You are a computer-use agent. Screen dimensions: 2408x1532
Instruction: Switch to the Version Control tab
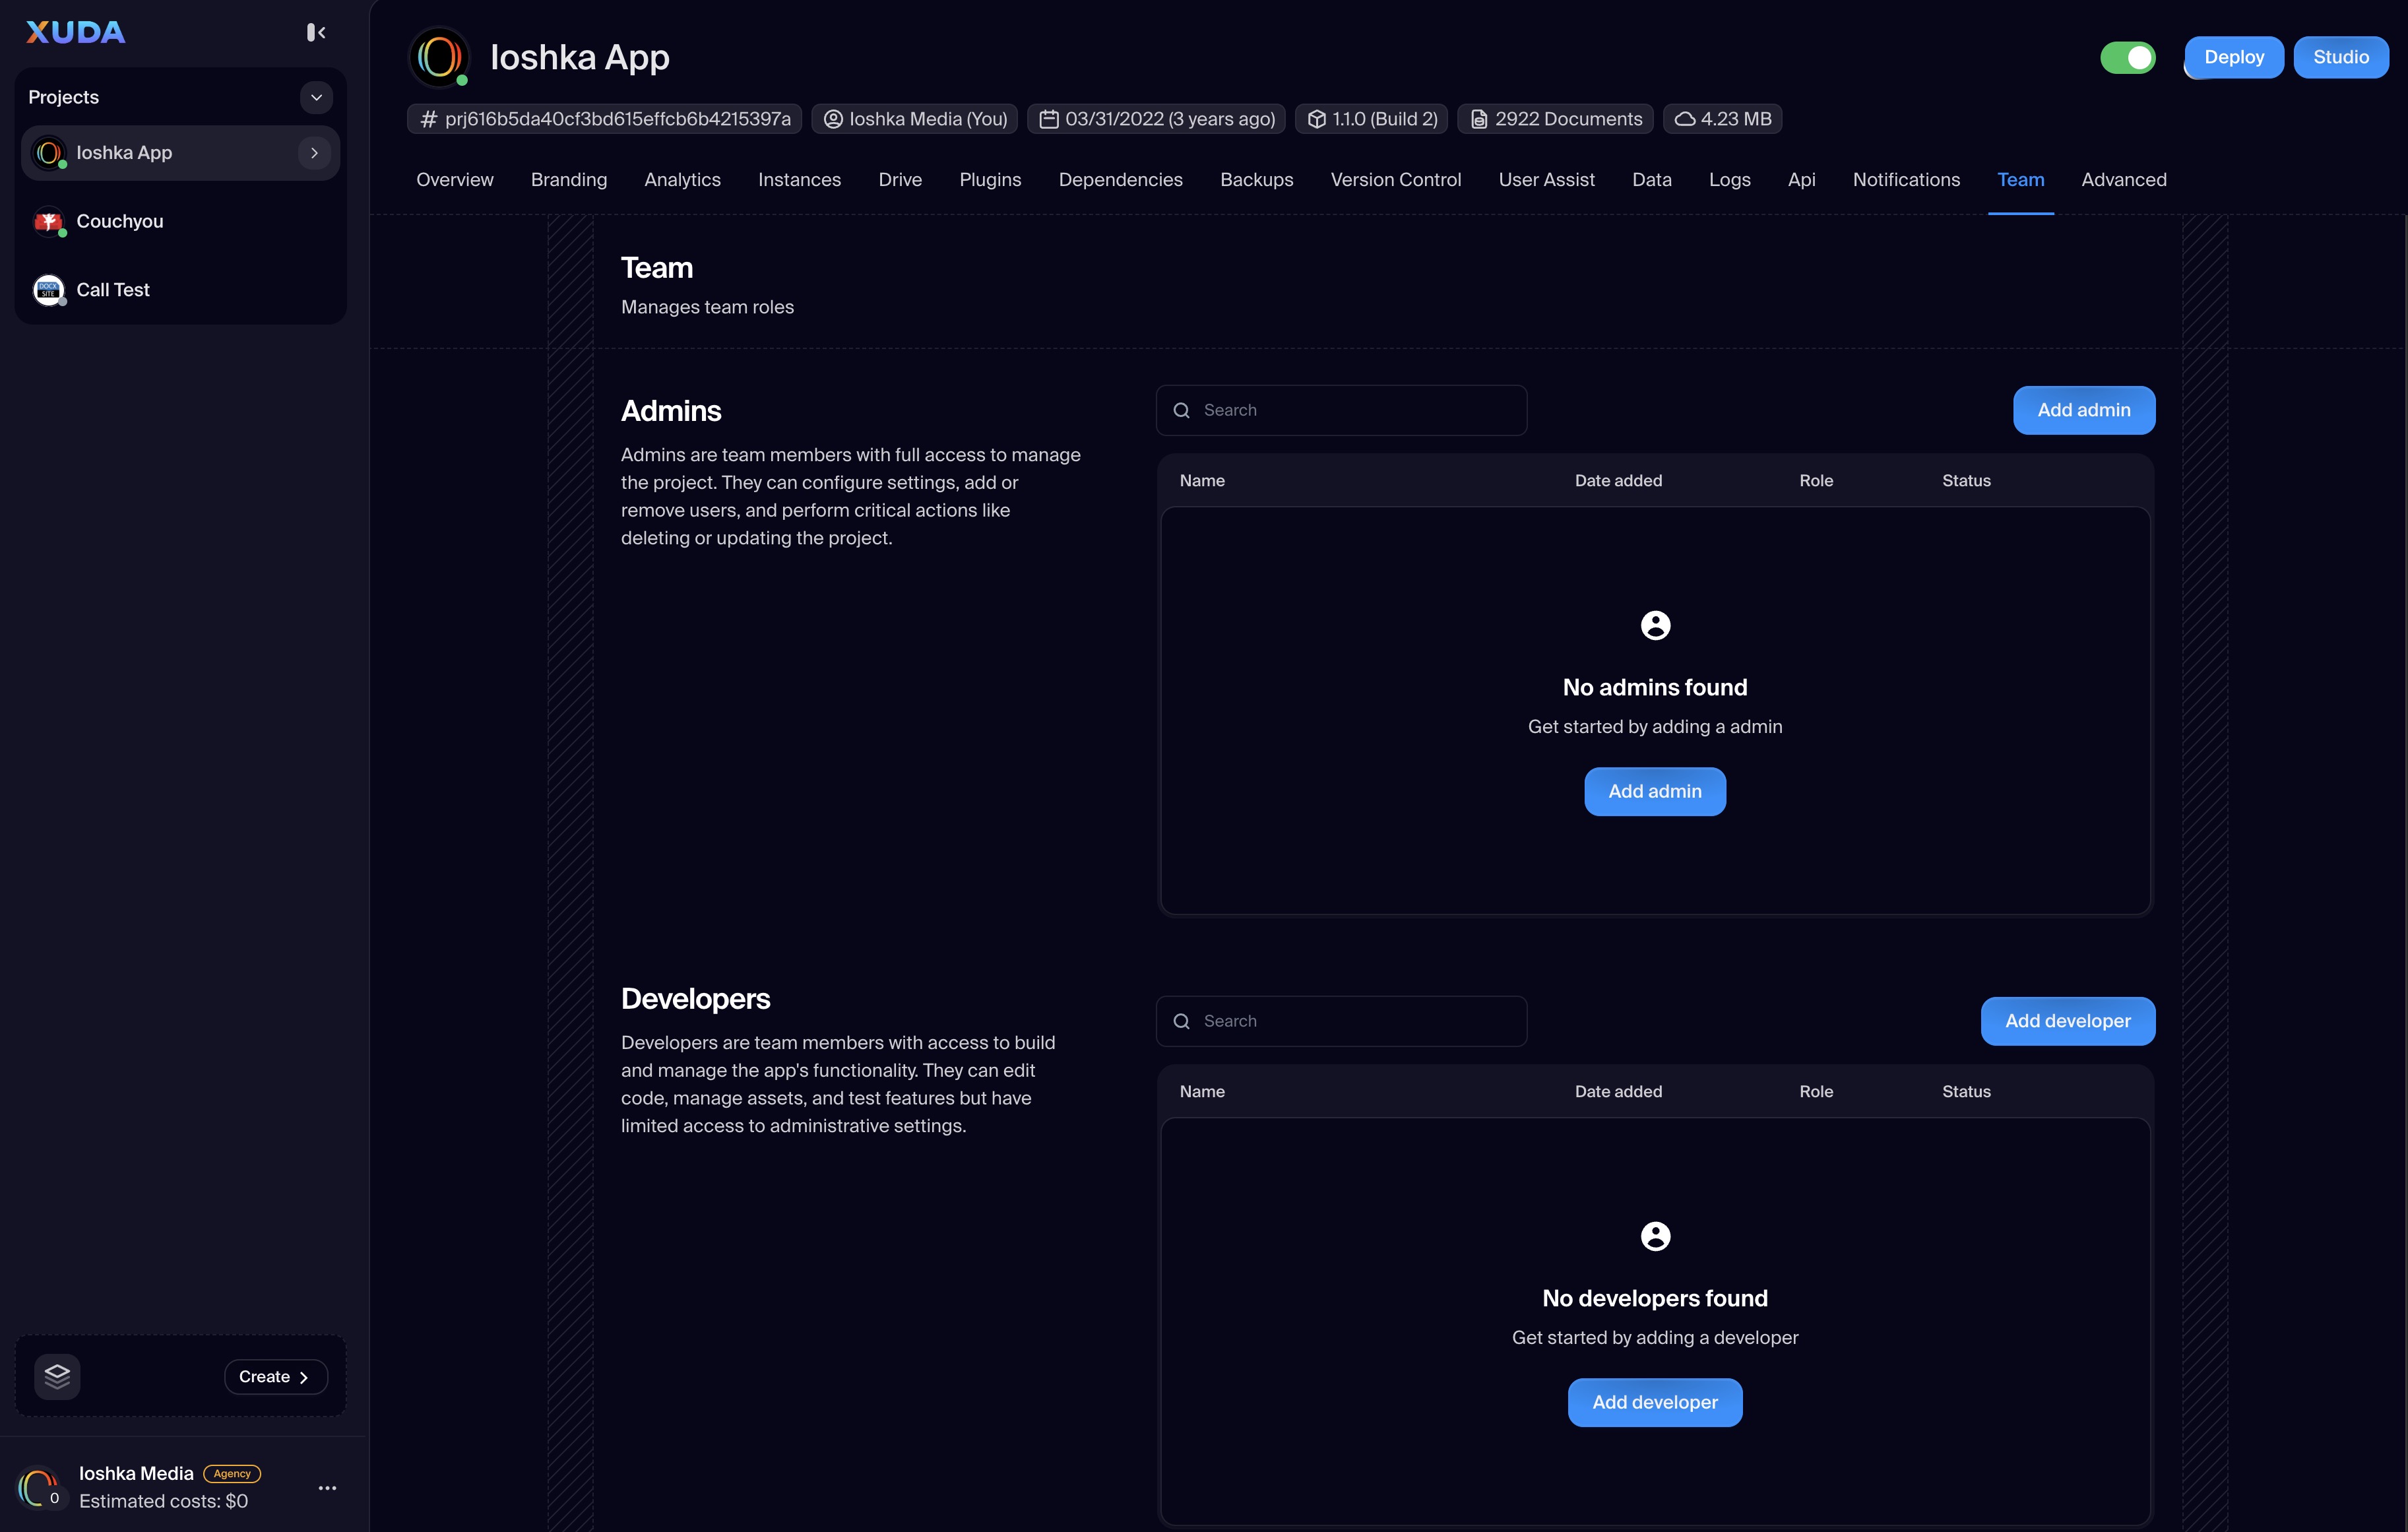click(1395, 180)
